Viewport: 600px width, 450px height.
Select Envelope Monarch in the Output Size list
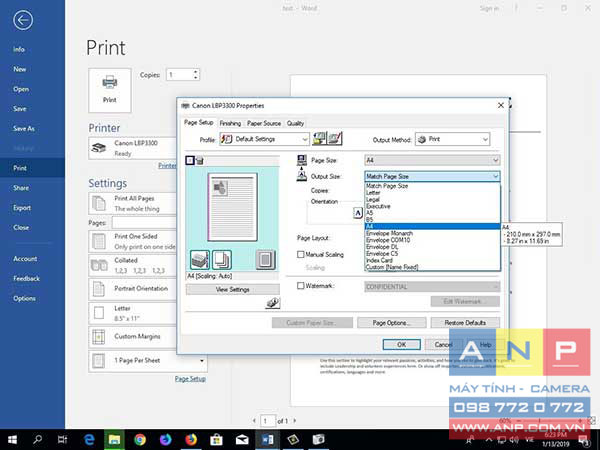[x=432, y=233]
